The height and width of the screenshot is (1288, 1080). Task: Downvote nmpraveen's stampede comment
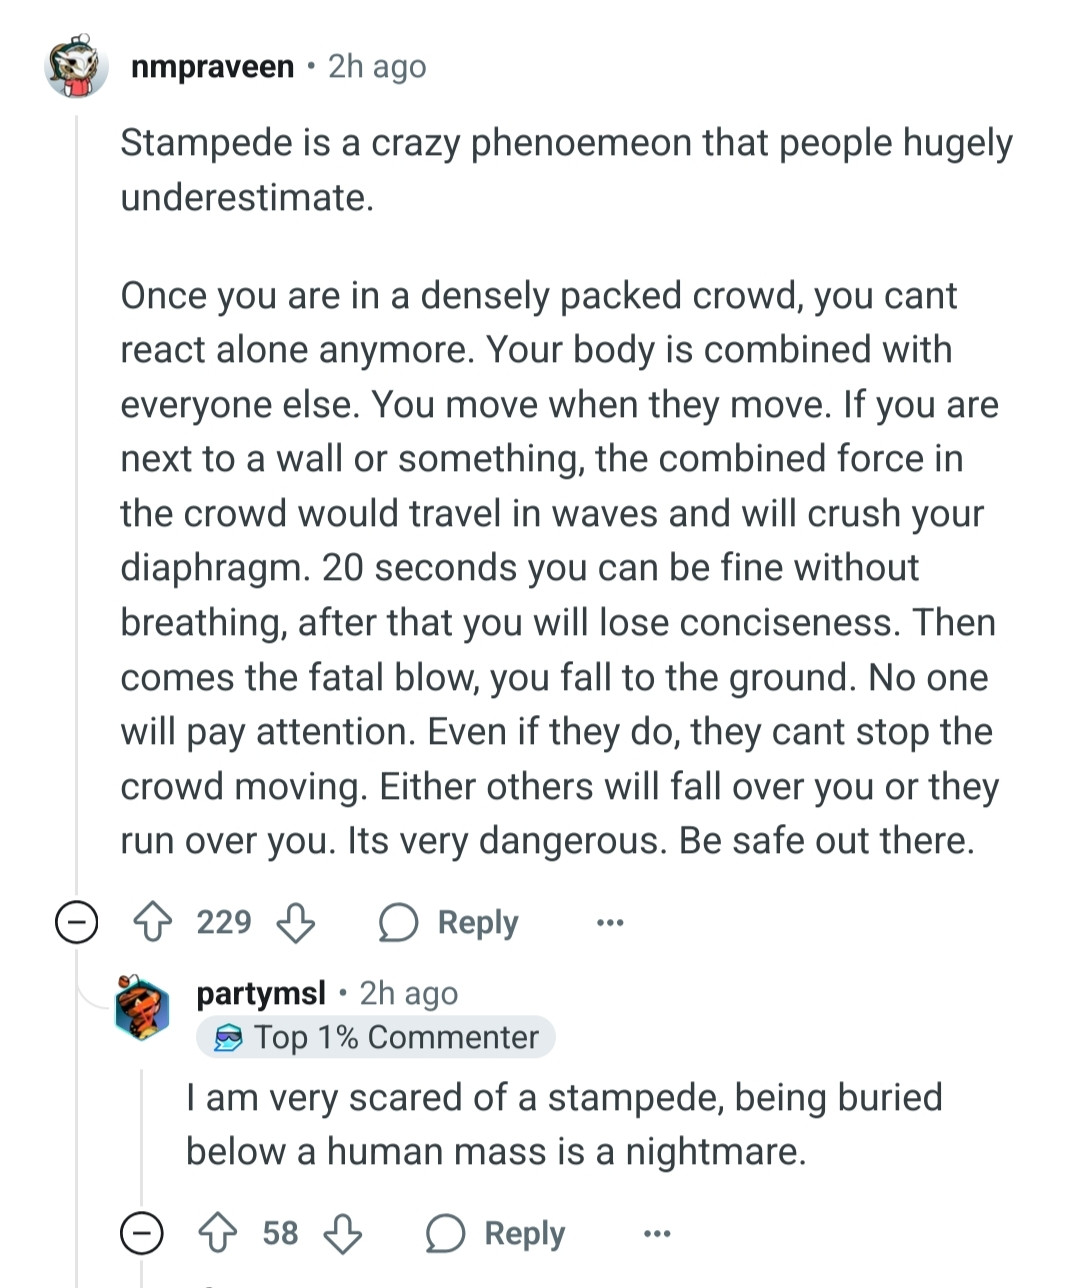(x=295, y=922)
